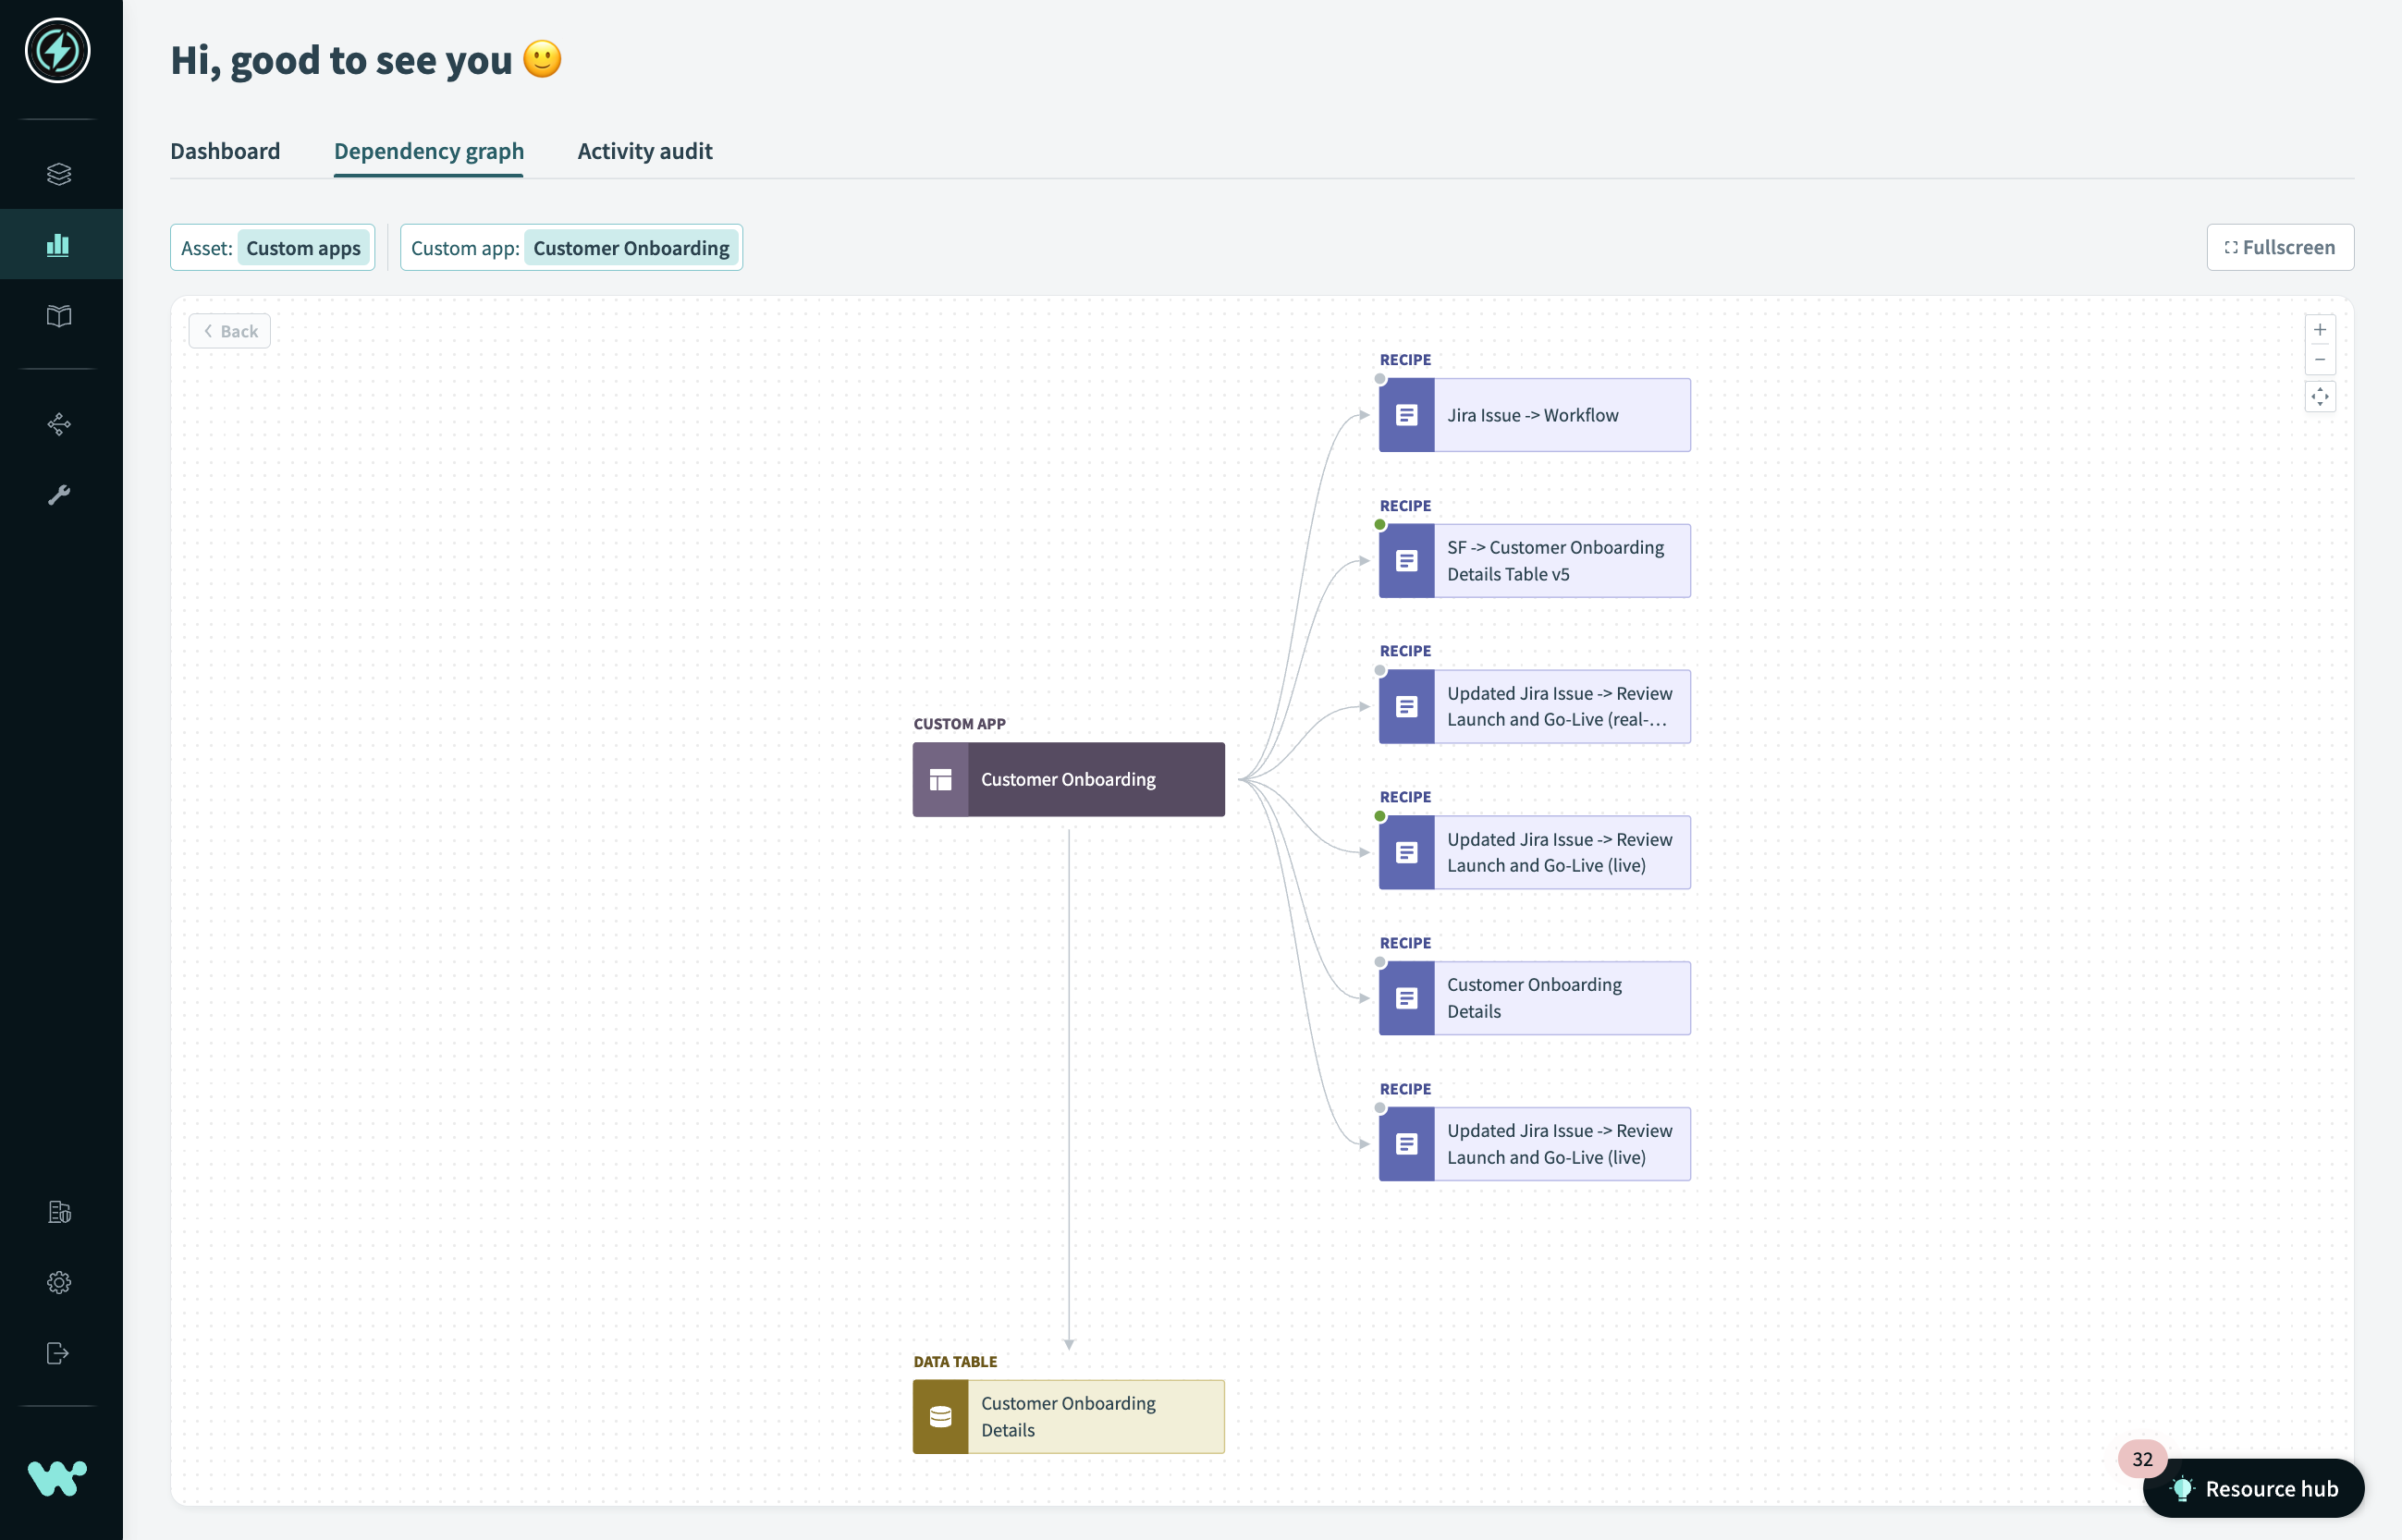Select the Customer Onboarding custom app node

point(1068,779)
